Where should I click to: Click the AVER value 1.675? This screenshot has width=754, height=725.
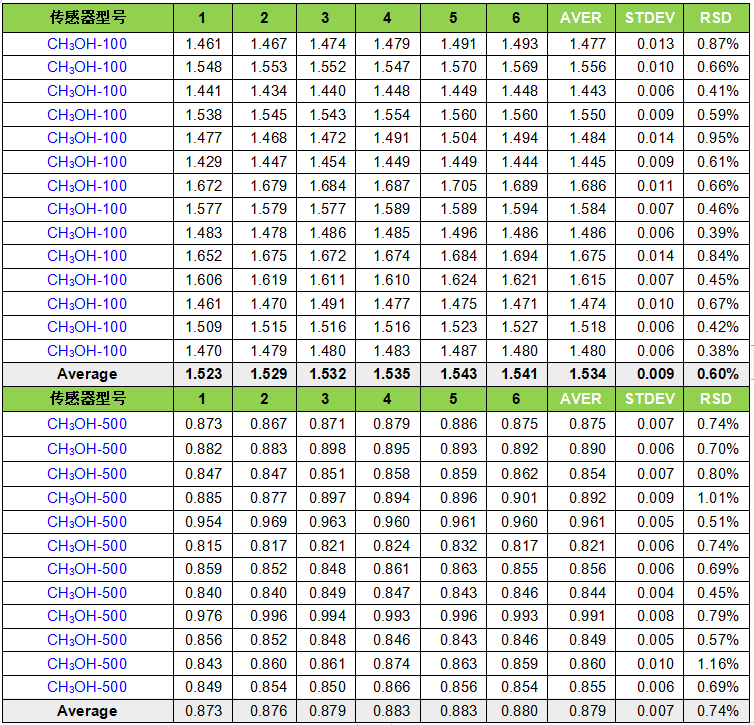pyautogui.click(x=580, y=257)
